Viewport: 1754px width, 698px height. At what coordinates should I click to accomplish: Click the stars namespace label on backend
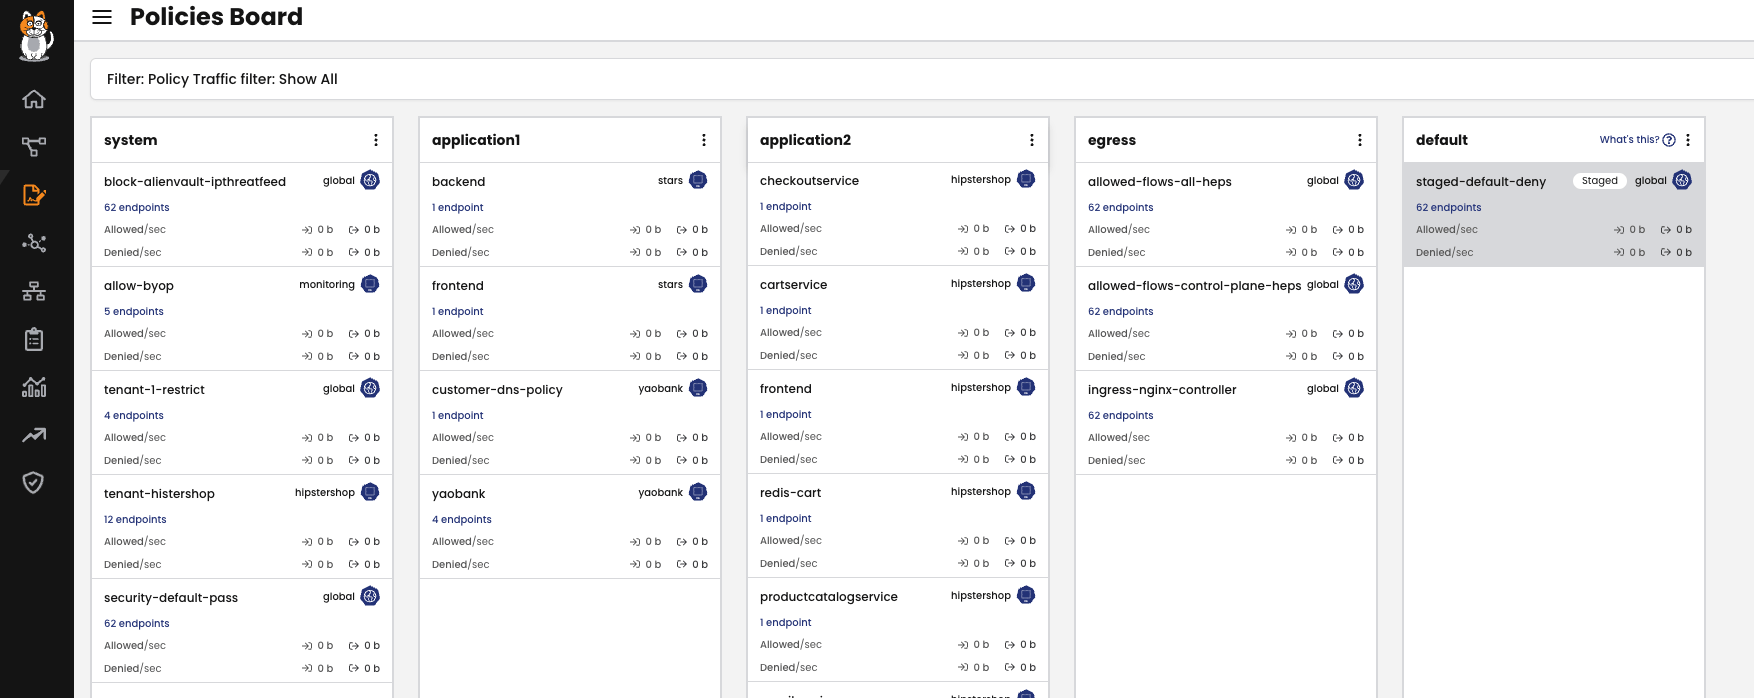point(671,181)
